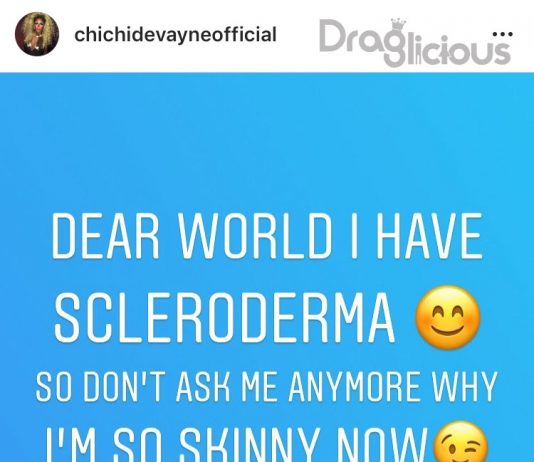Open the three-dot more options menu
This screenshot has height=462, width=534.
pyautogui.click(x=503, y=34)
